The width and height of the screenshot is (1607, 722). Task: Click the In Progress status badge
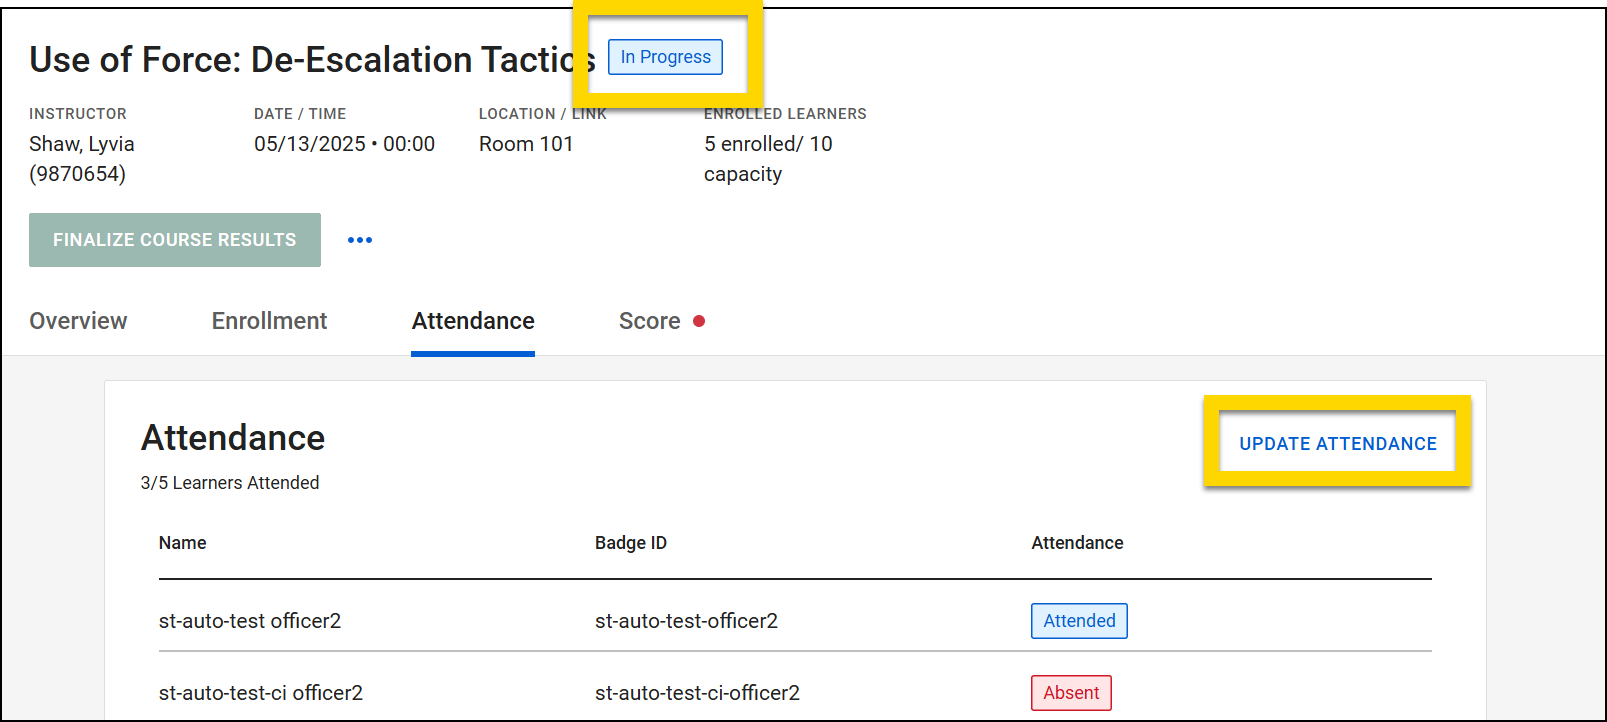[665, 57]
